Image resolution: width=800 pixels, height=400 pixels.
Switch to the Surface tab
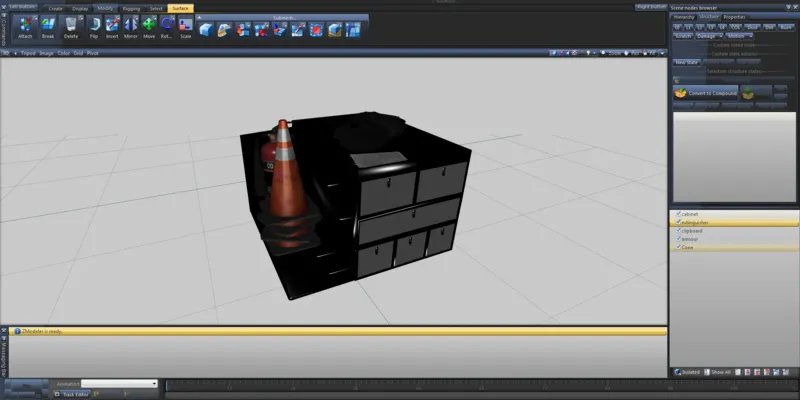pyautogui.click(x=180, y=8)
